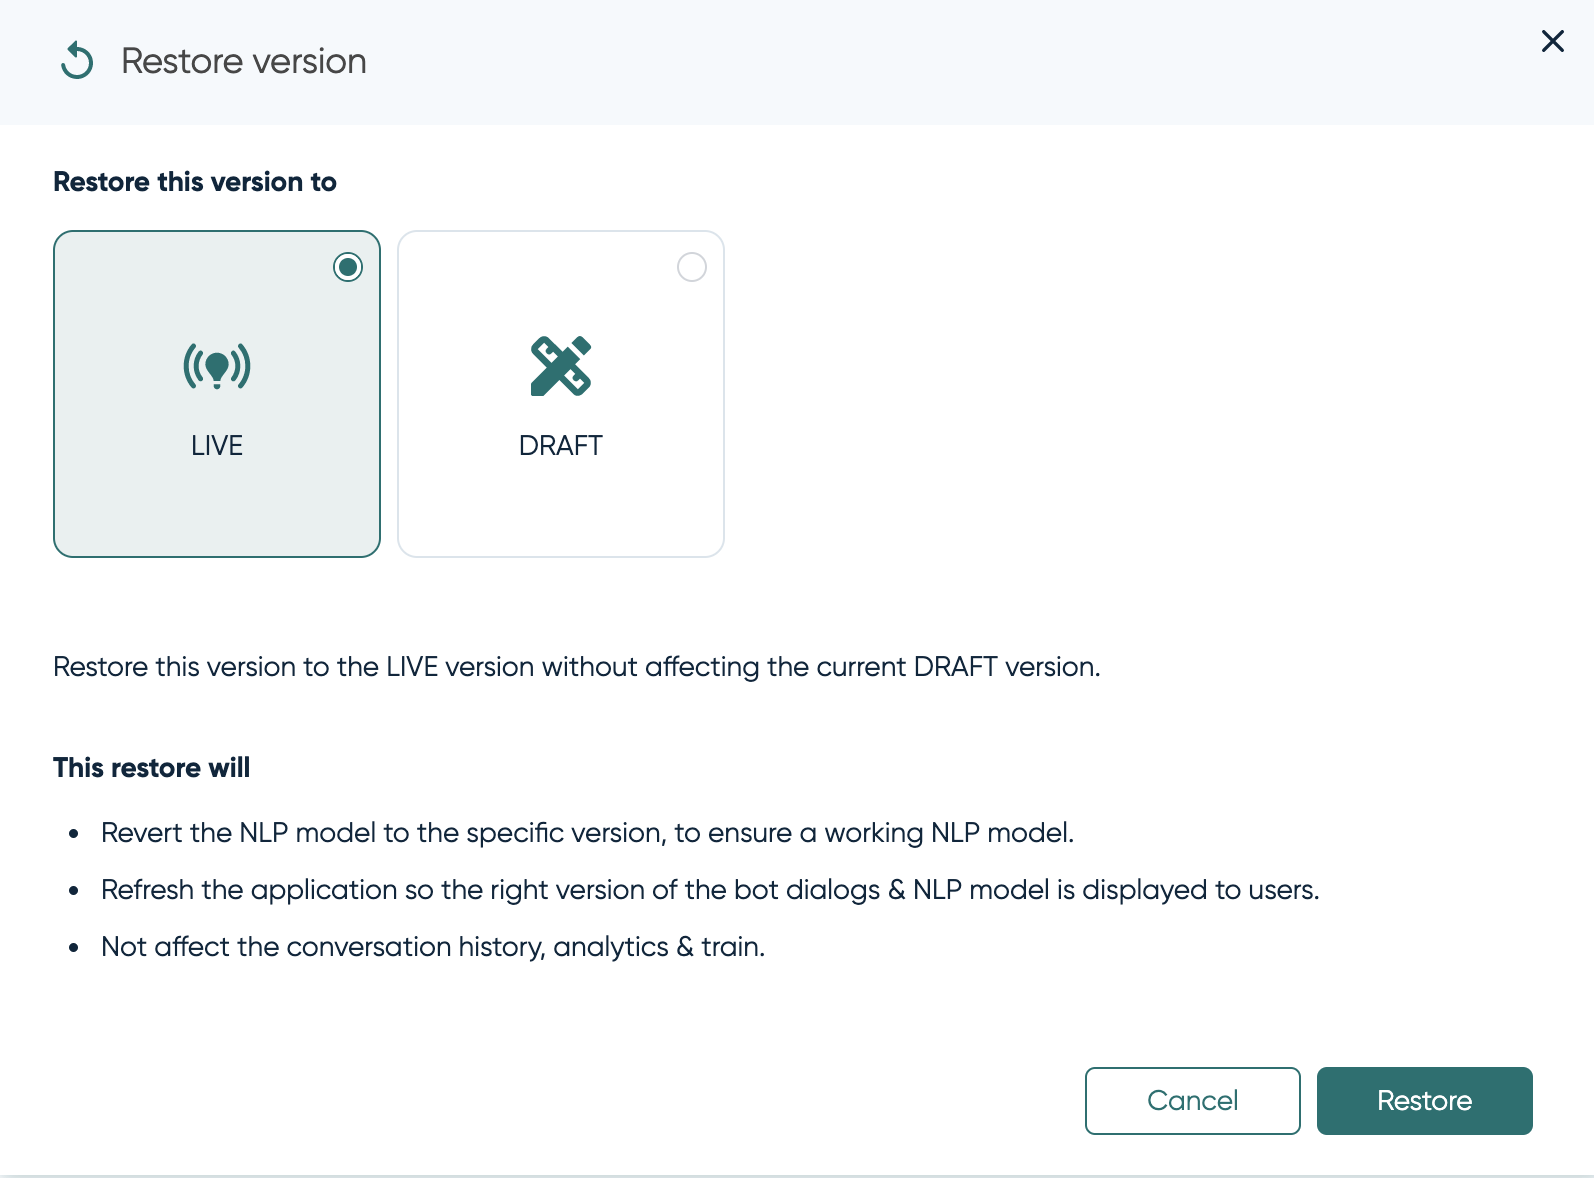
Task: Select the DRAFT radio button
Action: [692, 267]
